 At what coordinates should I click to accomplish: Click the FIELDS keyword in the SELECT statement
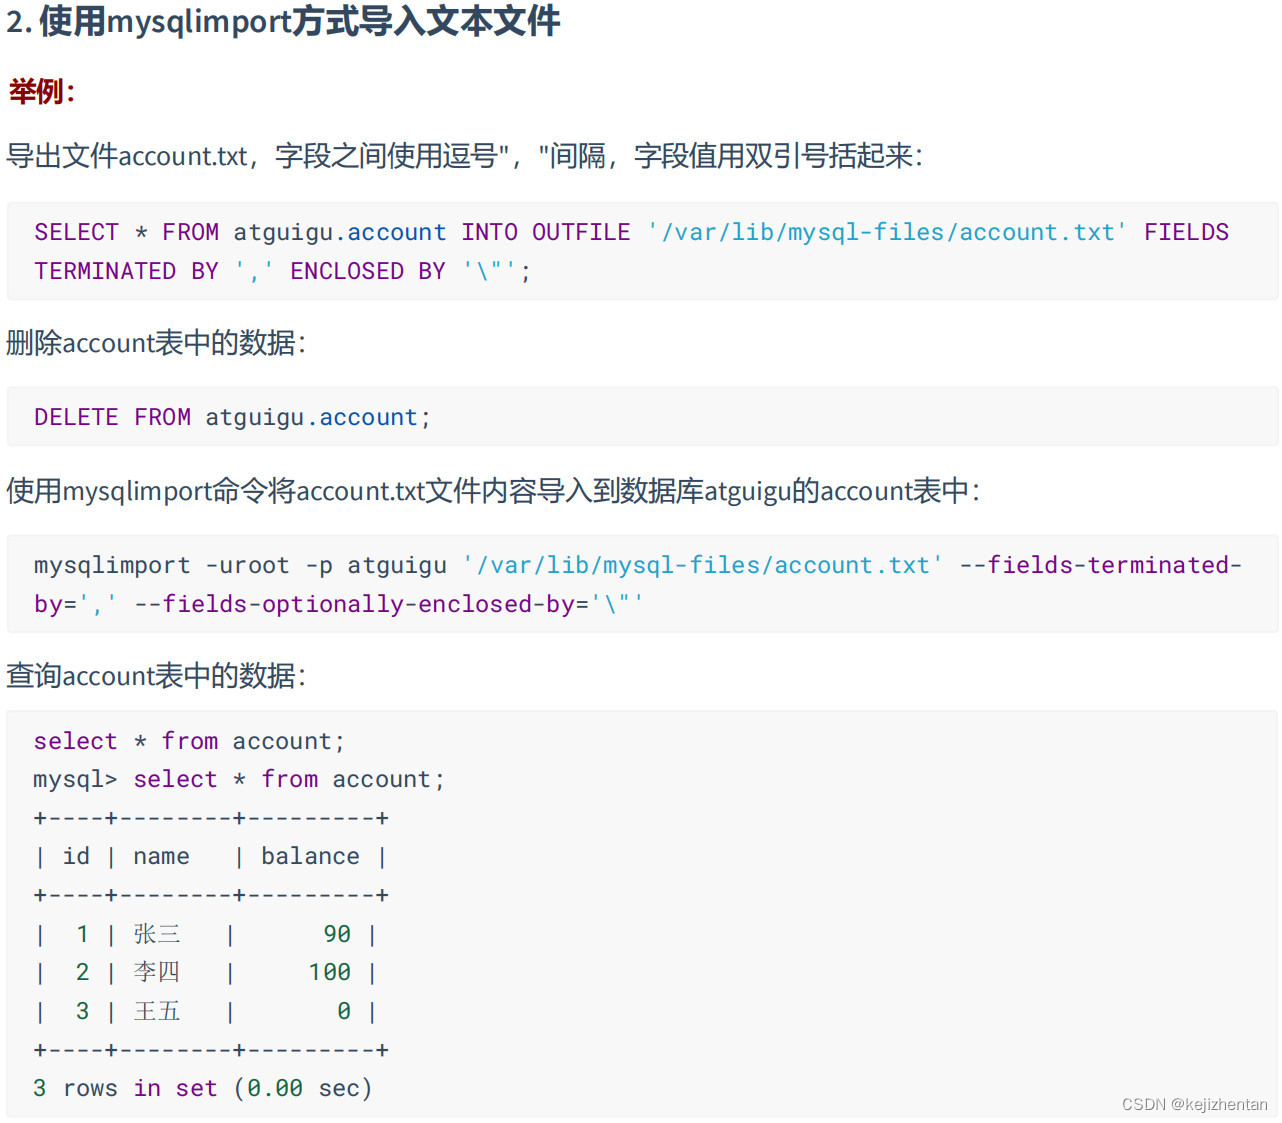[x=1186, y=232]
